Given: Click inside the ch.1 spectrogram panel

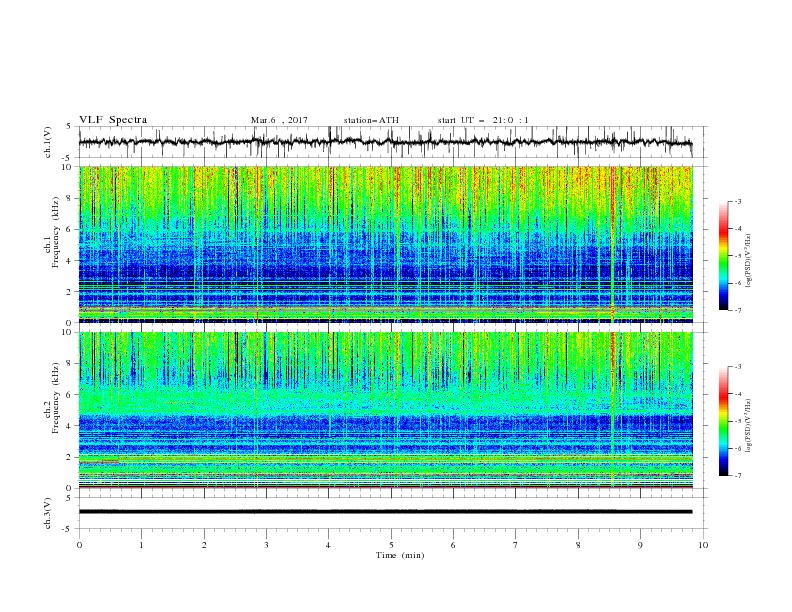Looking at the screenshot, I should pos(385,244).
